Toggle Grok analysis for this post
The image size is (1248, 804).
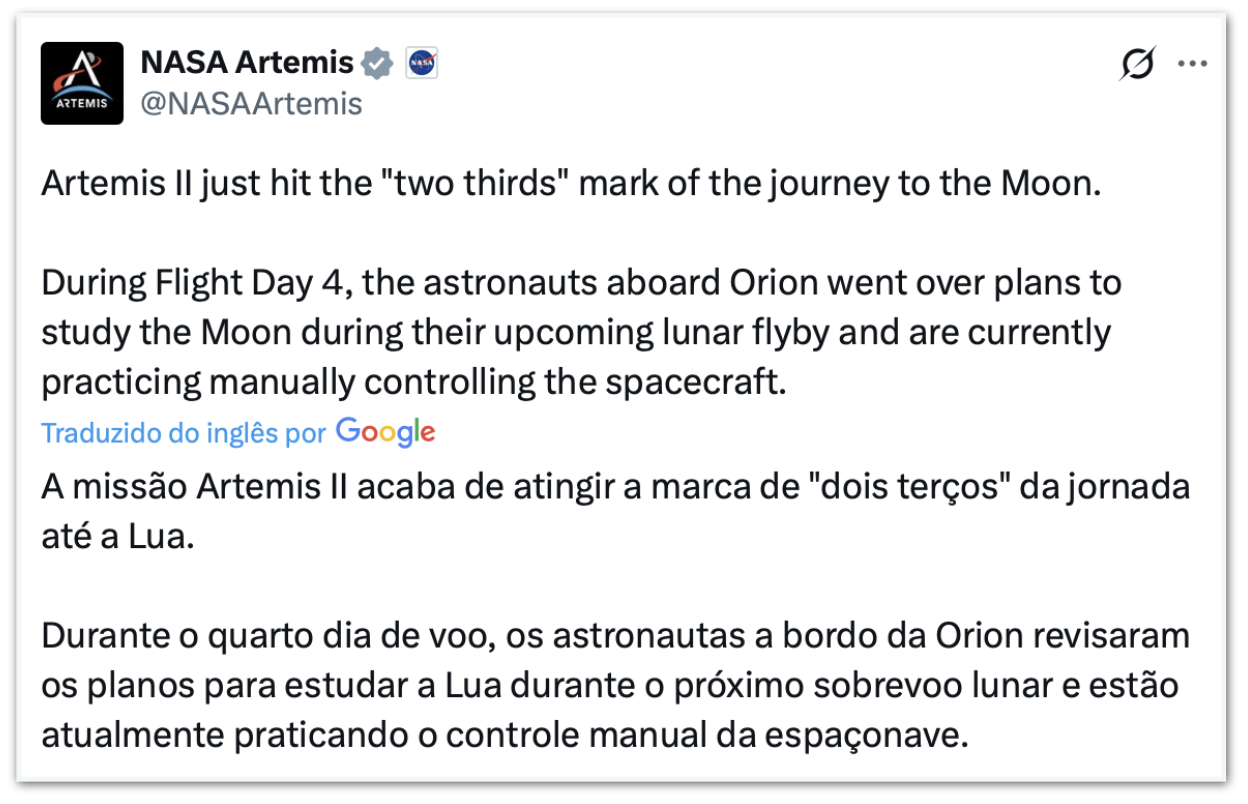pos(1135,62)
